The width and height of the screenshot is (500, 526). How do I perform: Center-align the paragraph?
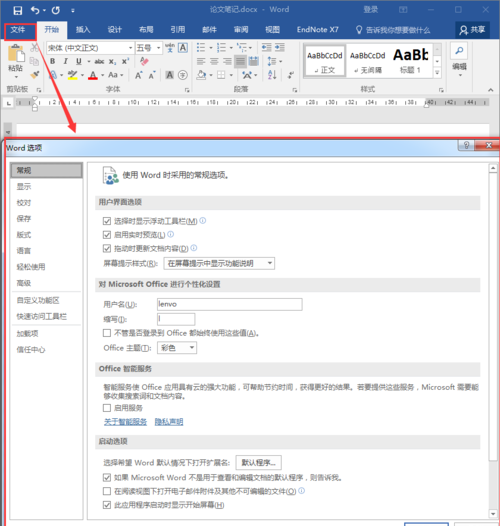[214, 61]
